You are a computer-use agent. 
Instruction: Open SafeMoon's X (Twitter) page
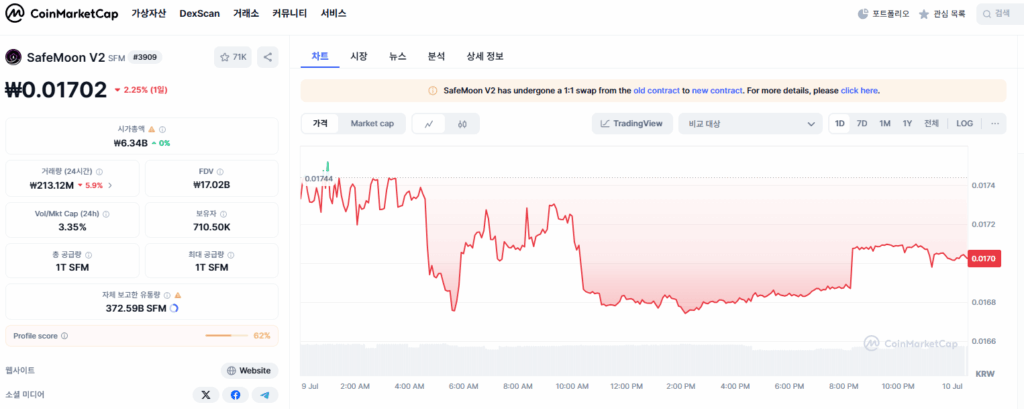pos(206,395)
